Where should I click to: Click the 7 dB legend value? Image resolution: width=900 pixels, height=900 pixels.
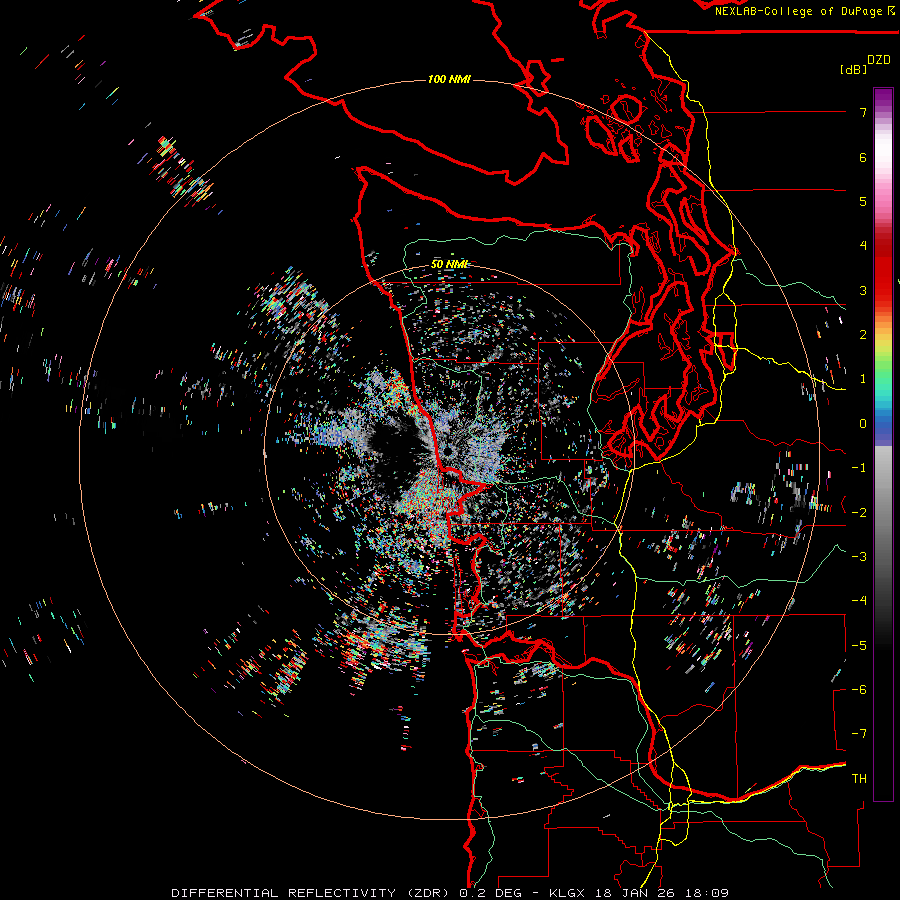863,112
